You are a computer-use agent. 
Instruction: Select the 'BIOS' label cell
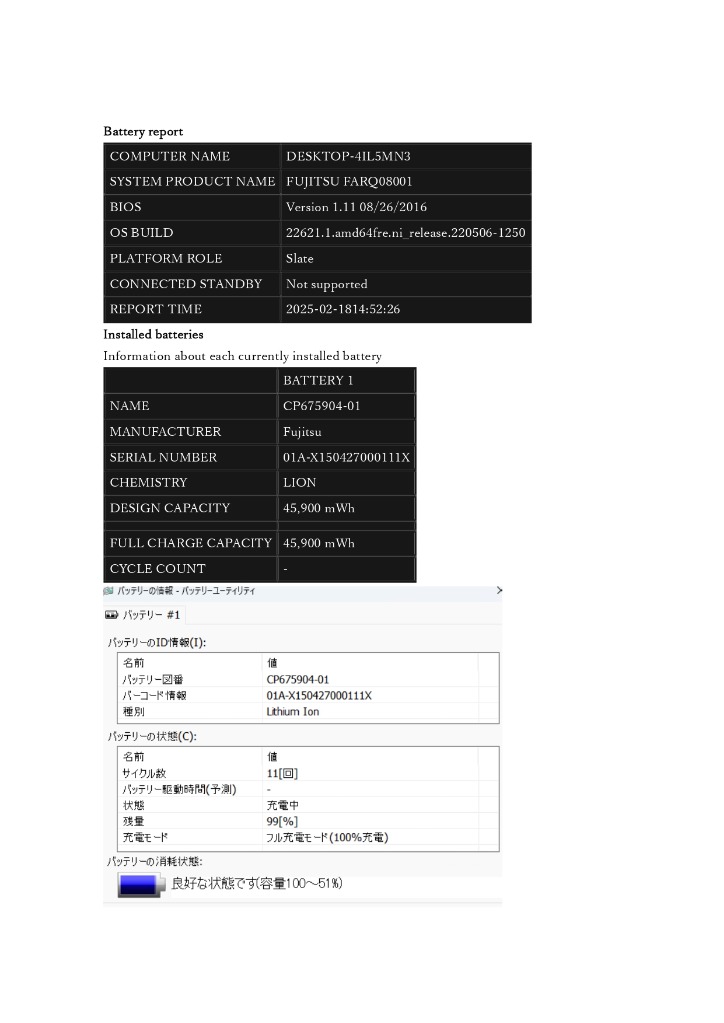pyautogui.click(x=192, y=207)
